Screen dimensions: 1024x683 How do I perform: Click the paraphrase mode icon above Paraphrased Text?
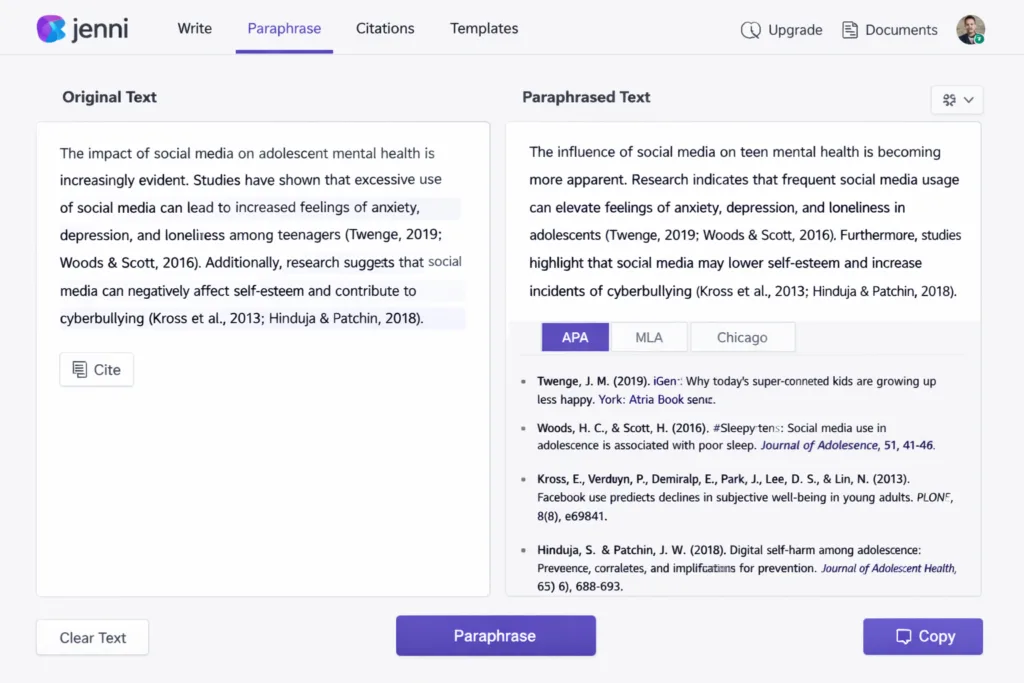click(x=949, y=99)
